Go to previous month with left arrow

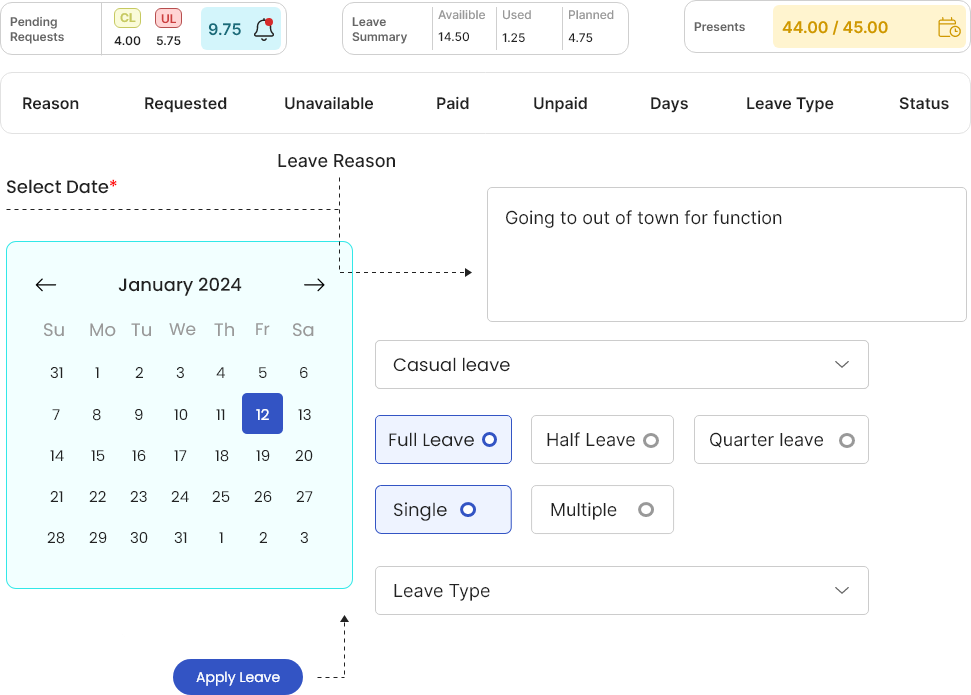tap(46, 285)
